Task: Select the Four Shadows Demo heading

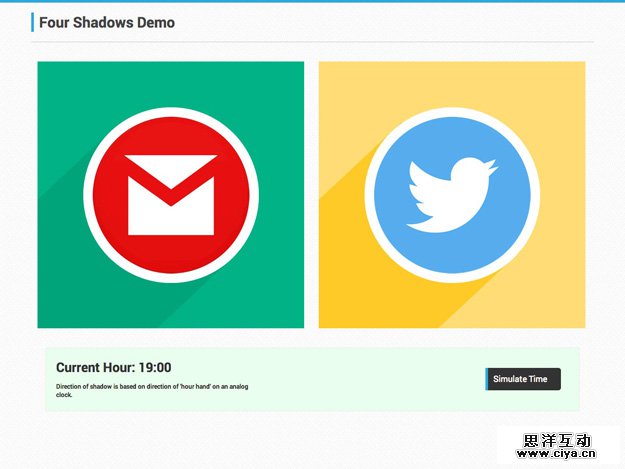Action: (x=107, y=22)
